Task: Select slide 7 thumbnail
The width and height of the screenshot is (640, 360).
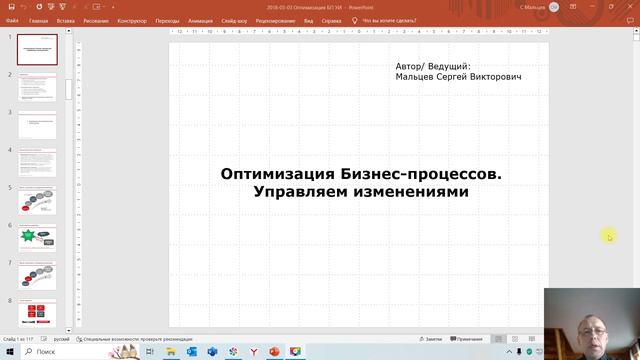Action: pos(37,276)
